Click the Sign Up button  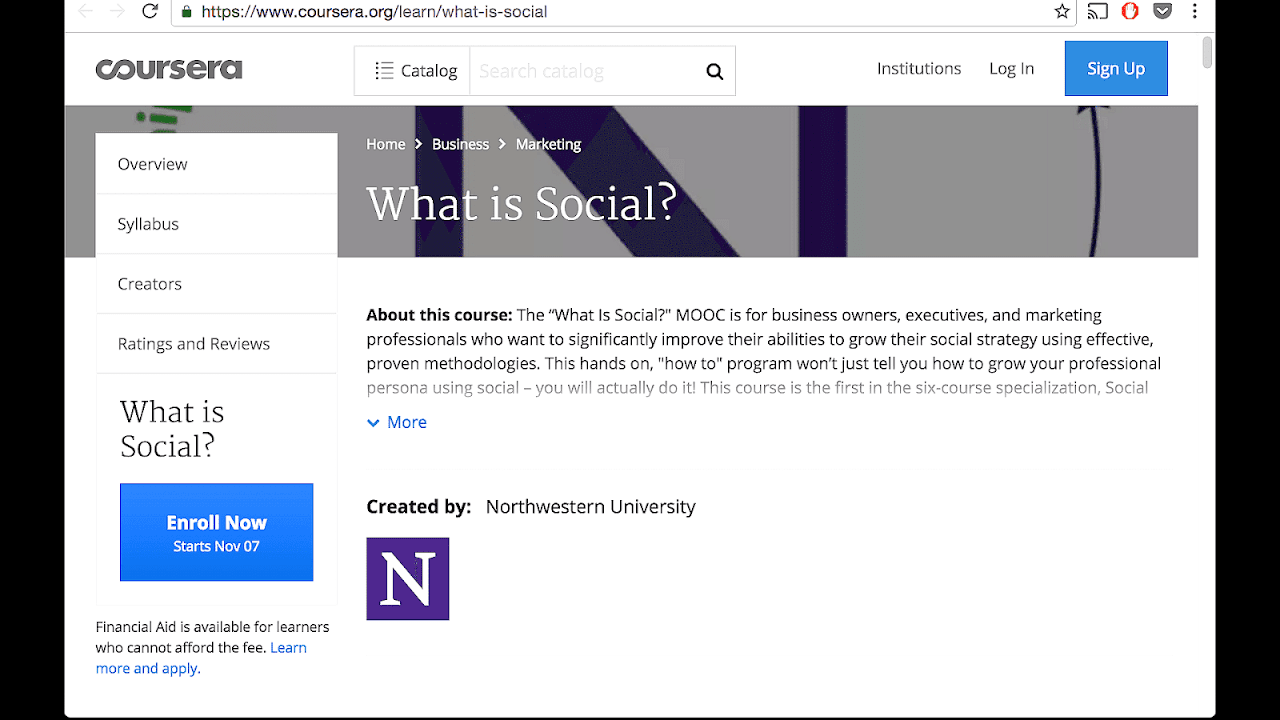point(1116,68)
